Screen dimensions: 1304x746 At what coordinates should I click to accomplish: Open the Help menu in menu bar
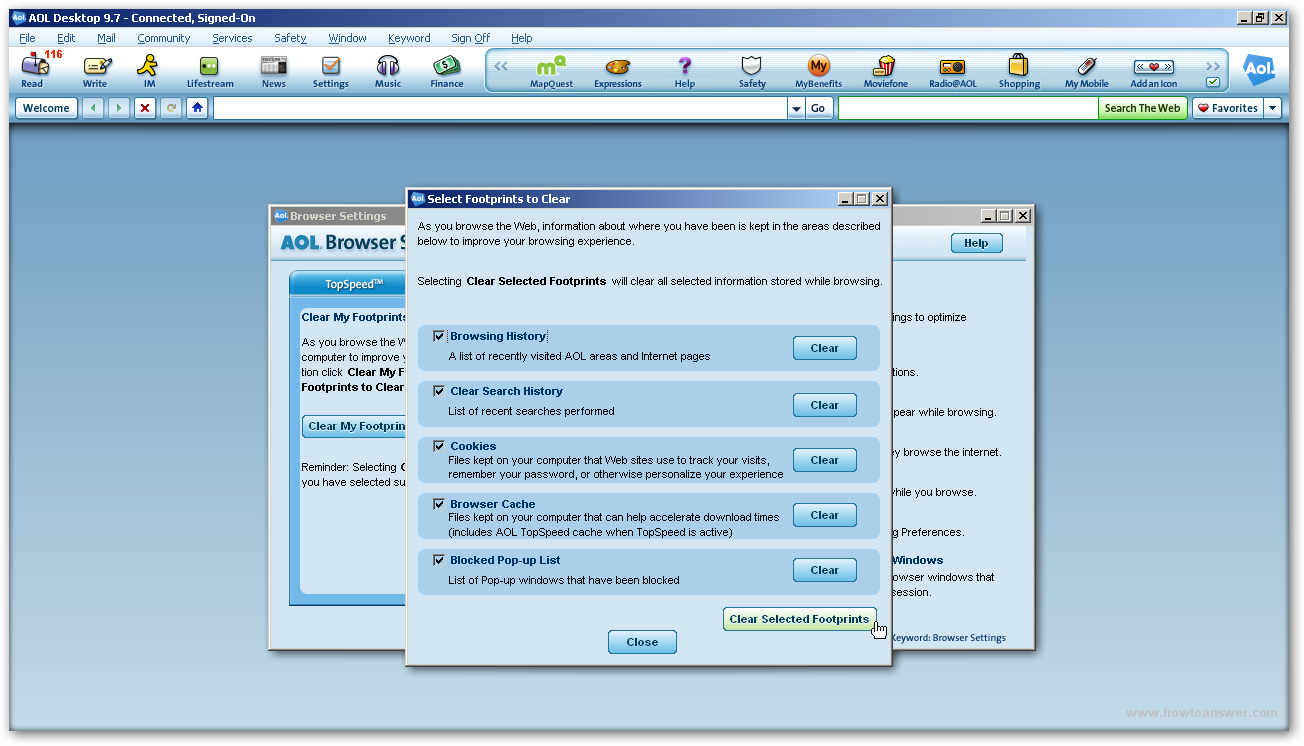(522, 38)
